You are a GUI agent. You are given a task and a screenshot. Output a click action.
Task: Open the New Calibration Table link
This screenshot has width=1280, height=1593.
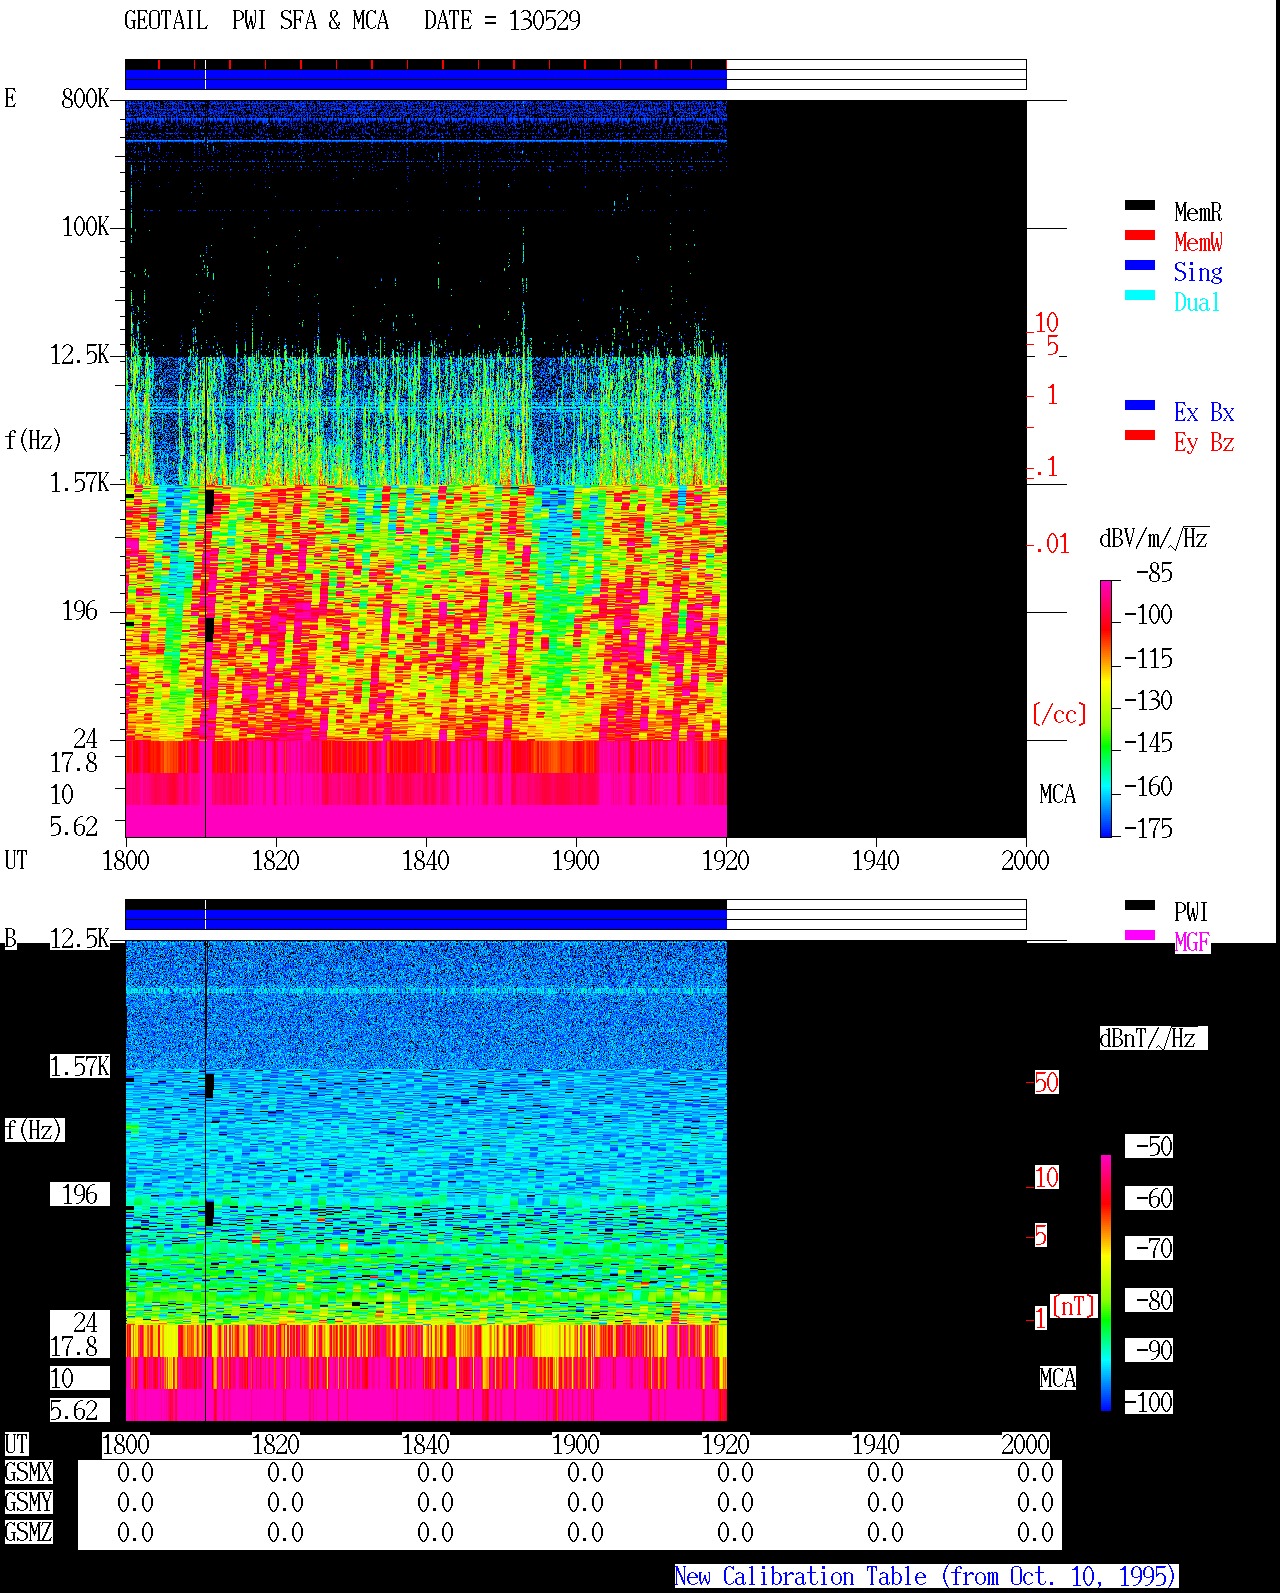[x=926, y=1576]
